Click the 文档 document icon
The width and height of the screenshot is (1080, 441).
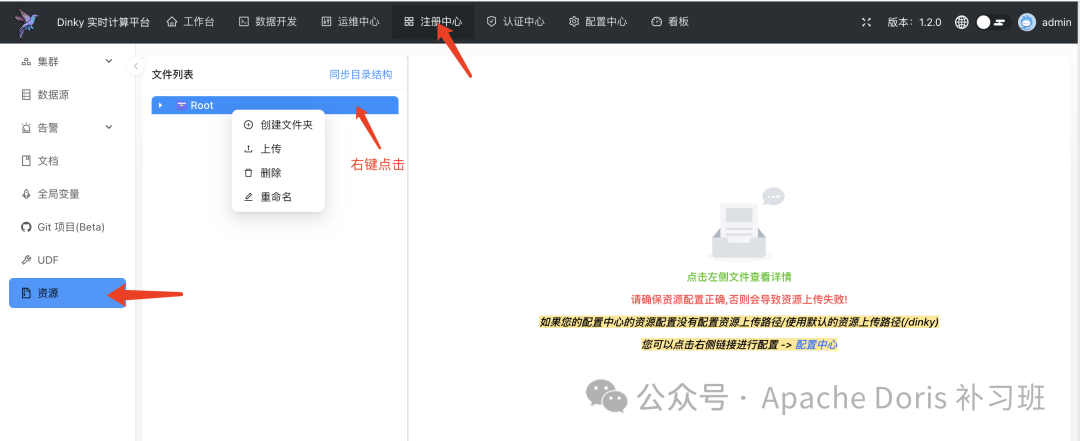point(26,161)
